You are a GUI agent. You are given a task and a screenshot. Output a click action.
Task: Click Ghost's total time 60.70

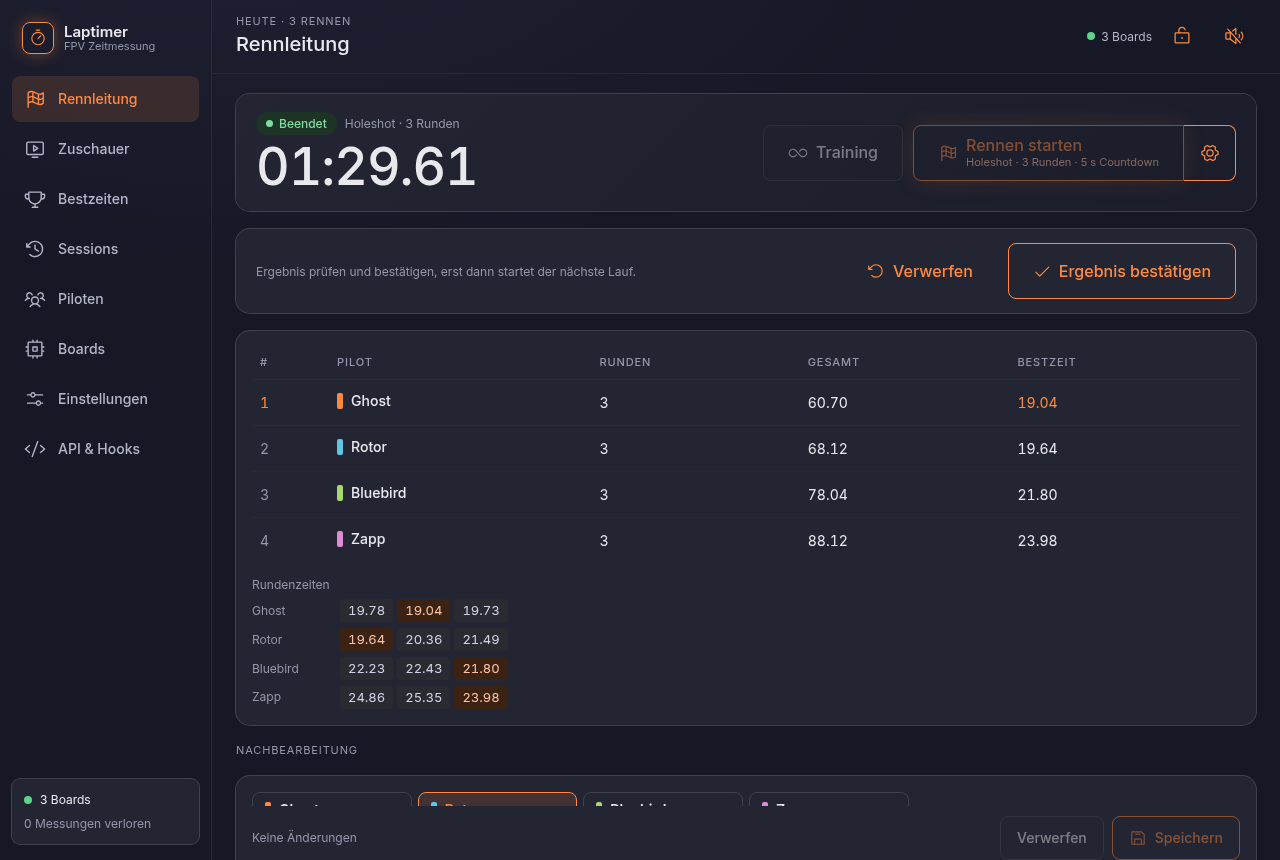tap(828, 403)
